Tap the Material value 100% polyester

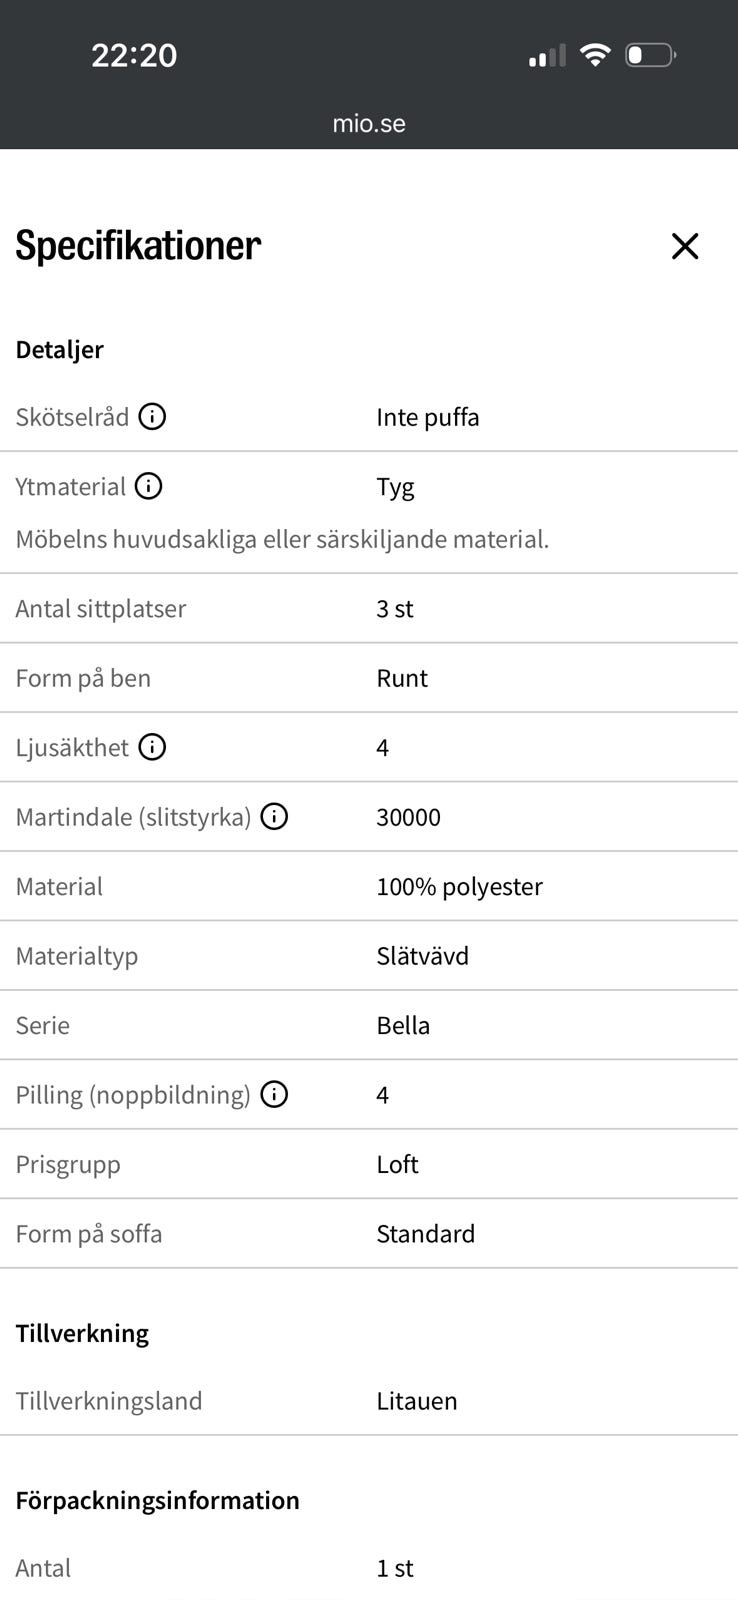coord(459,887)
